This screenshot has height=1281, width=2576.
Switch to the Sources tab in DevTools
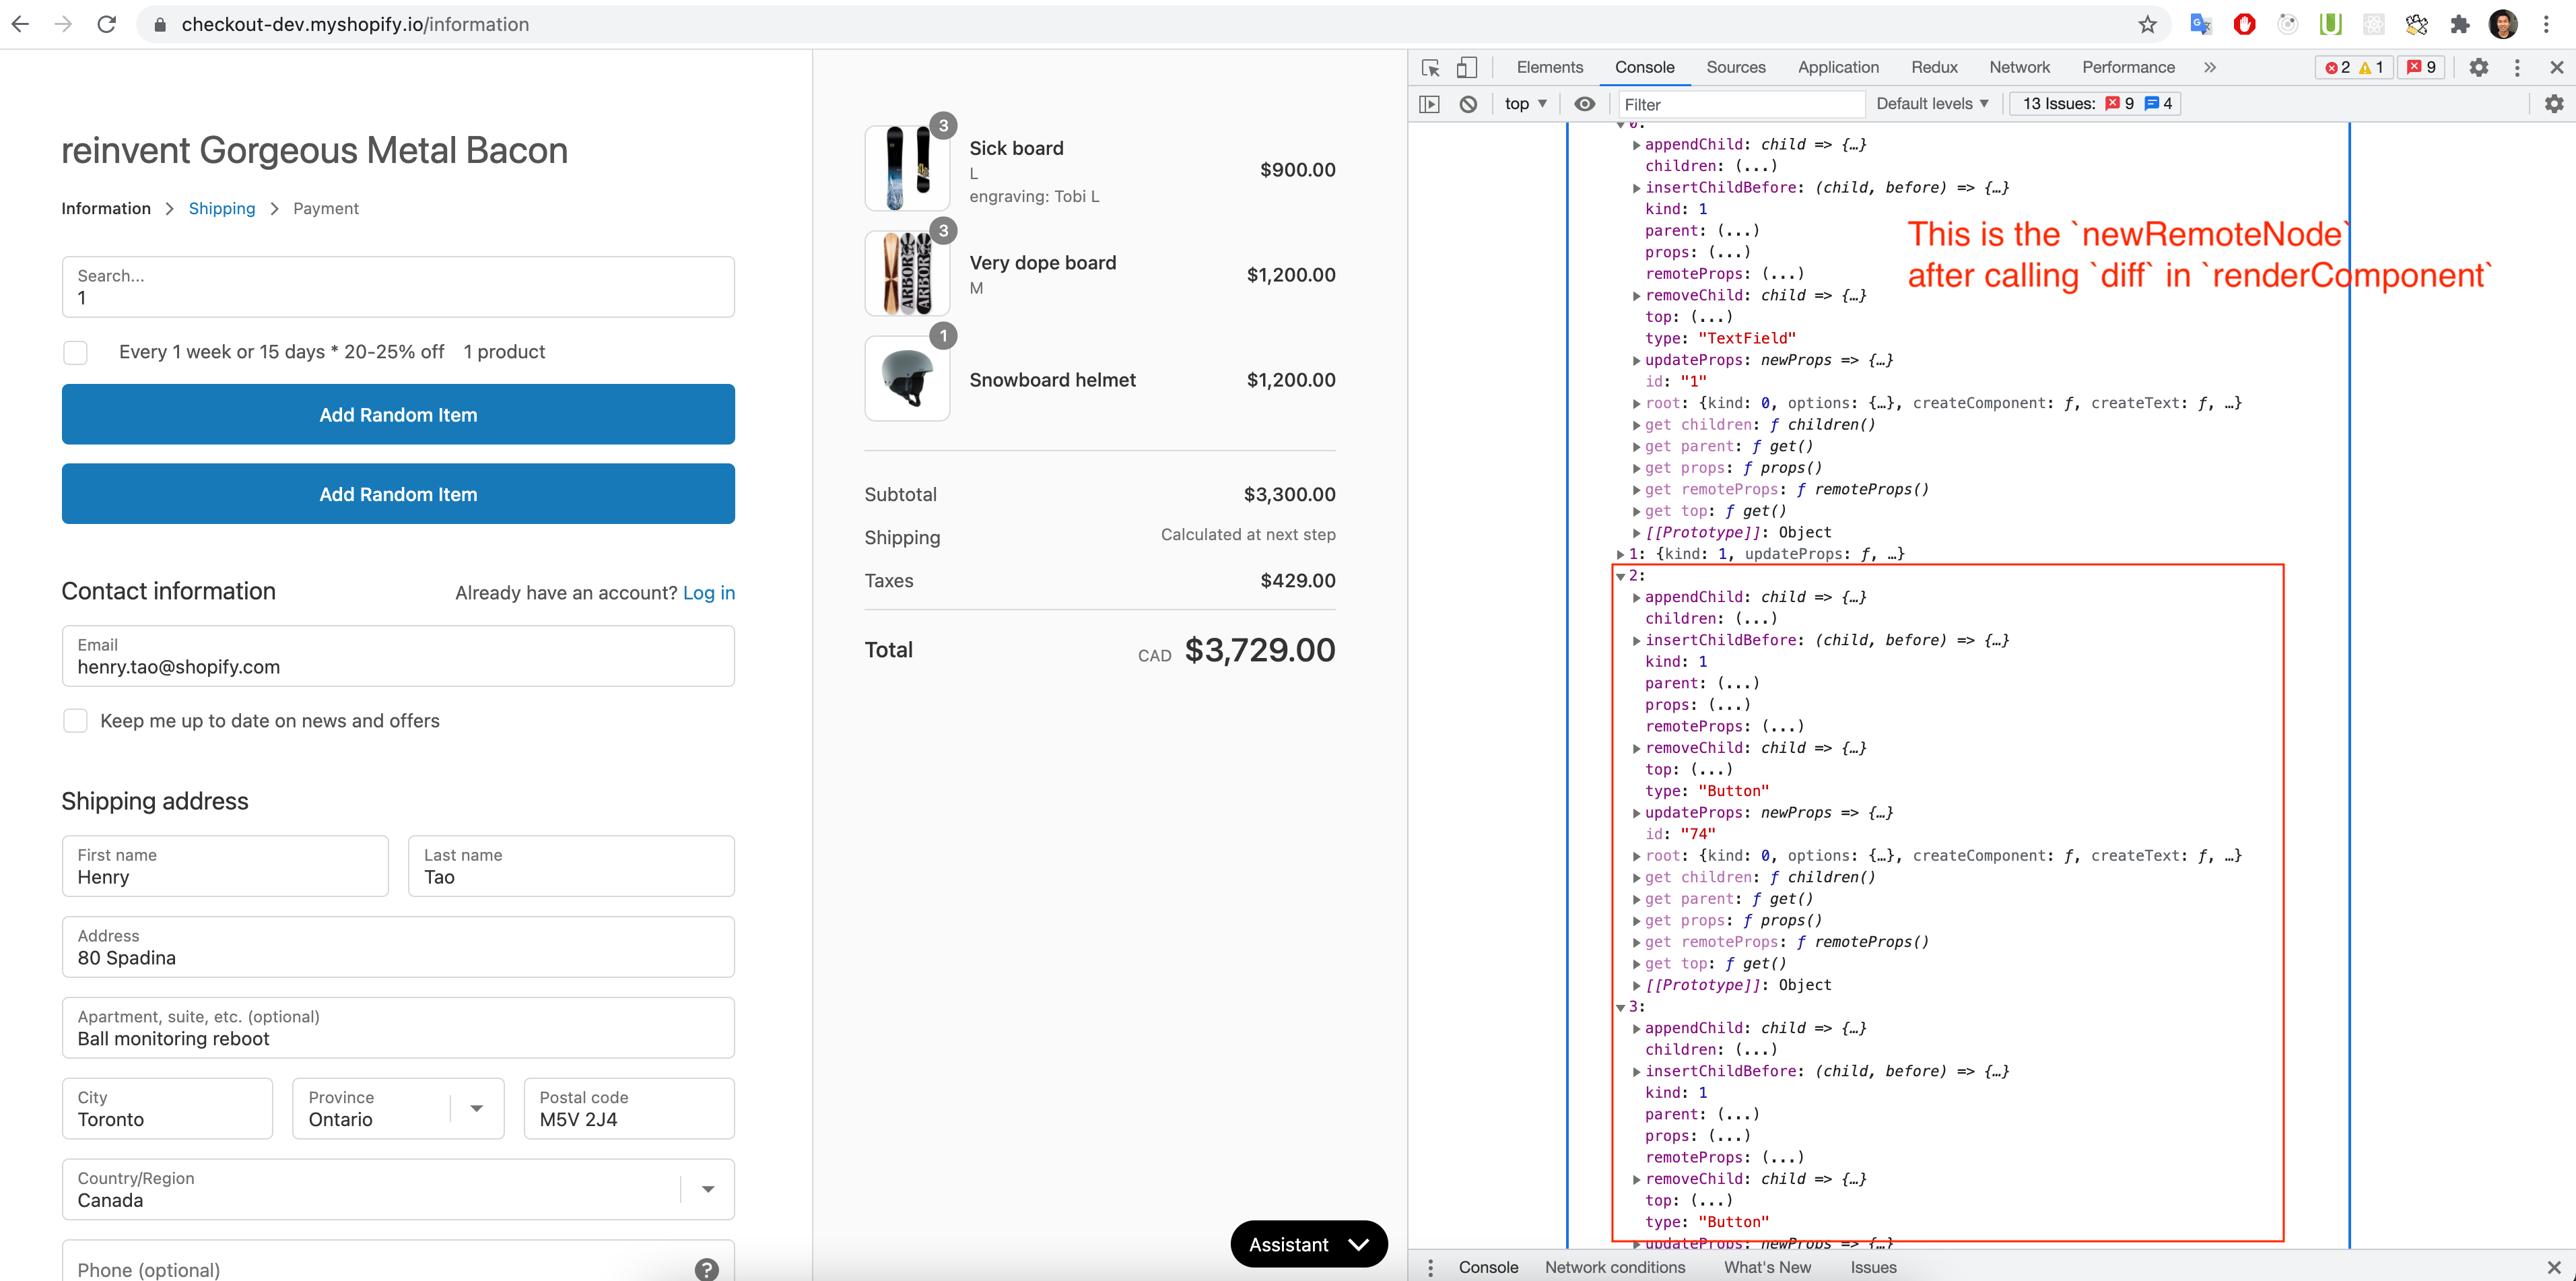pos(1736,67)
